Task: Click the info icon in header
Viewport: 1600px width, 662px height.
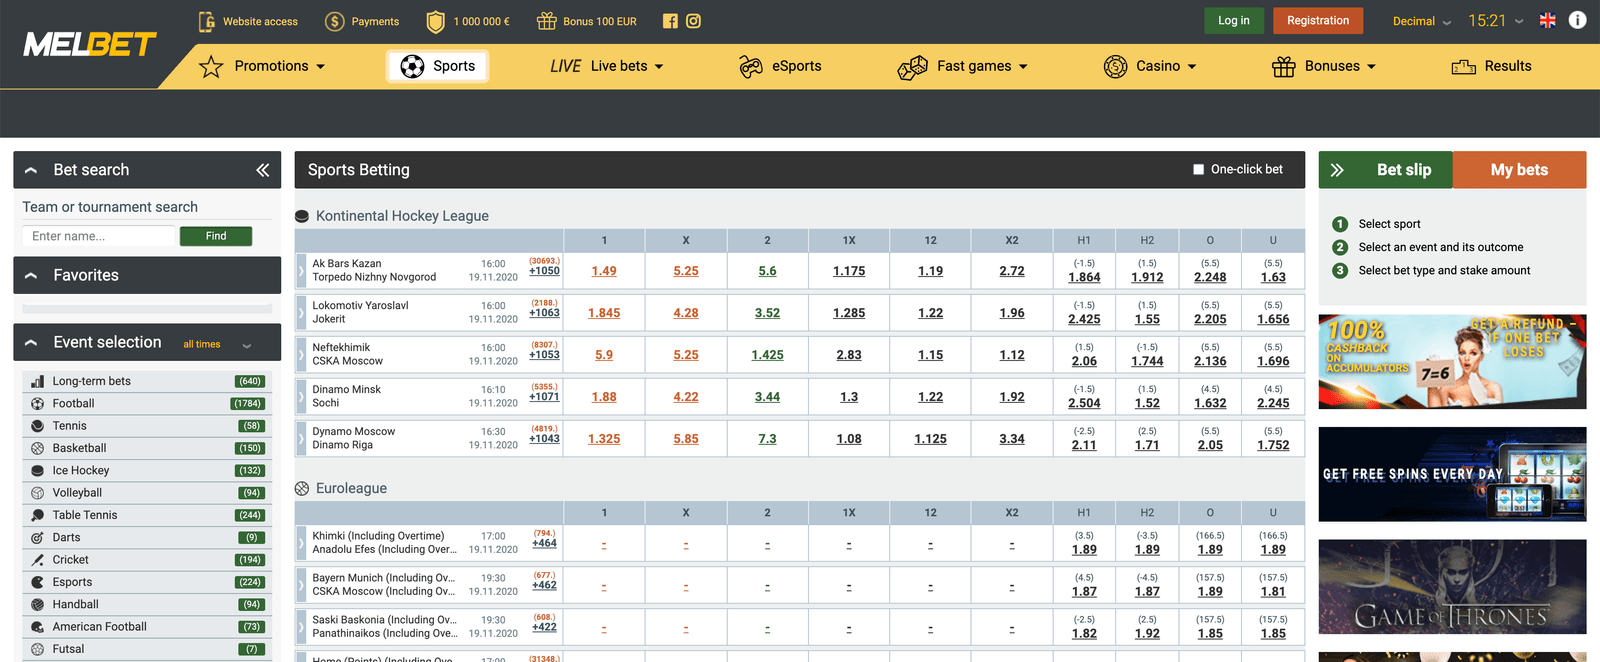Action: [x=1578, y=20]
